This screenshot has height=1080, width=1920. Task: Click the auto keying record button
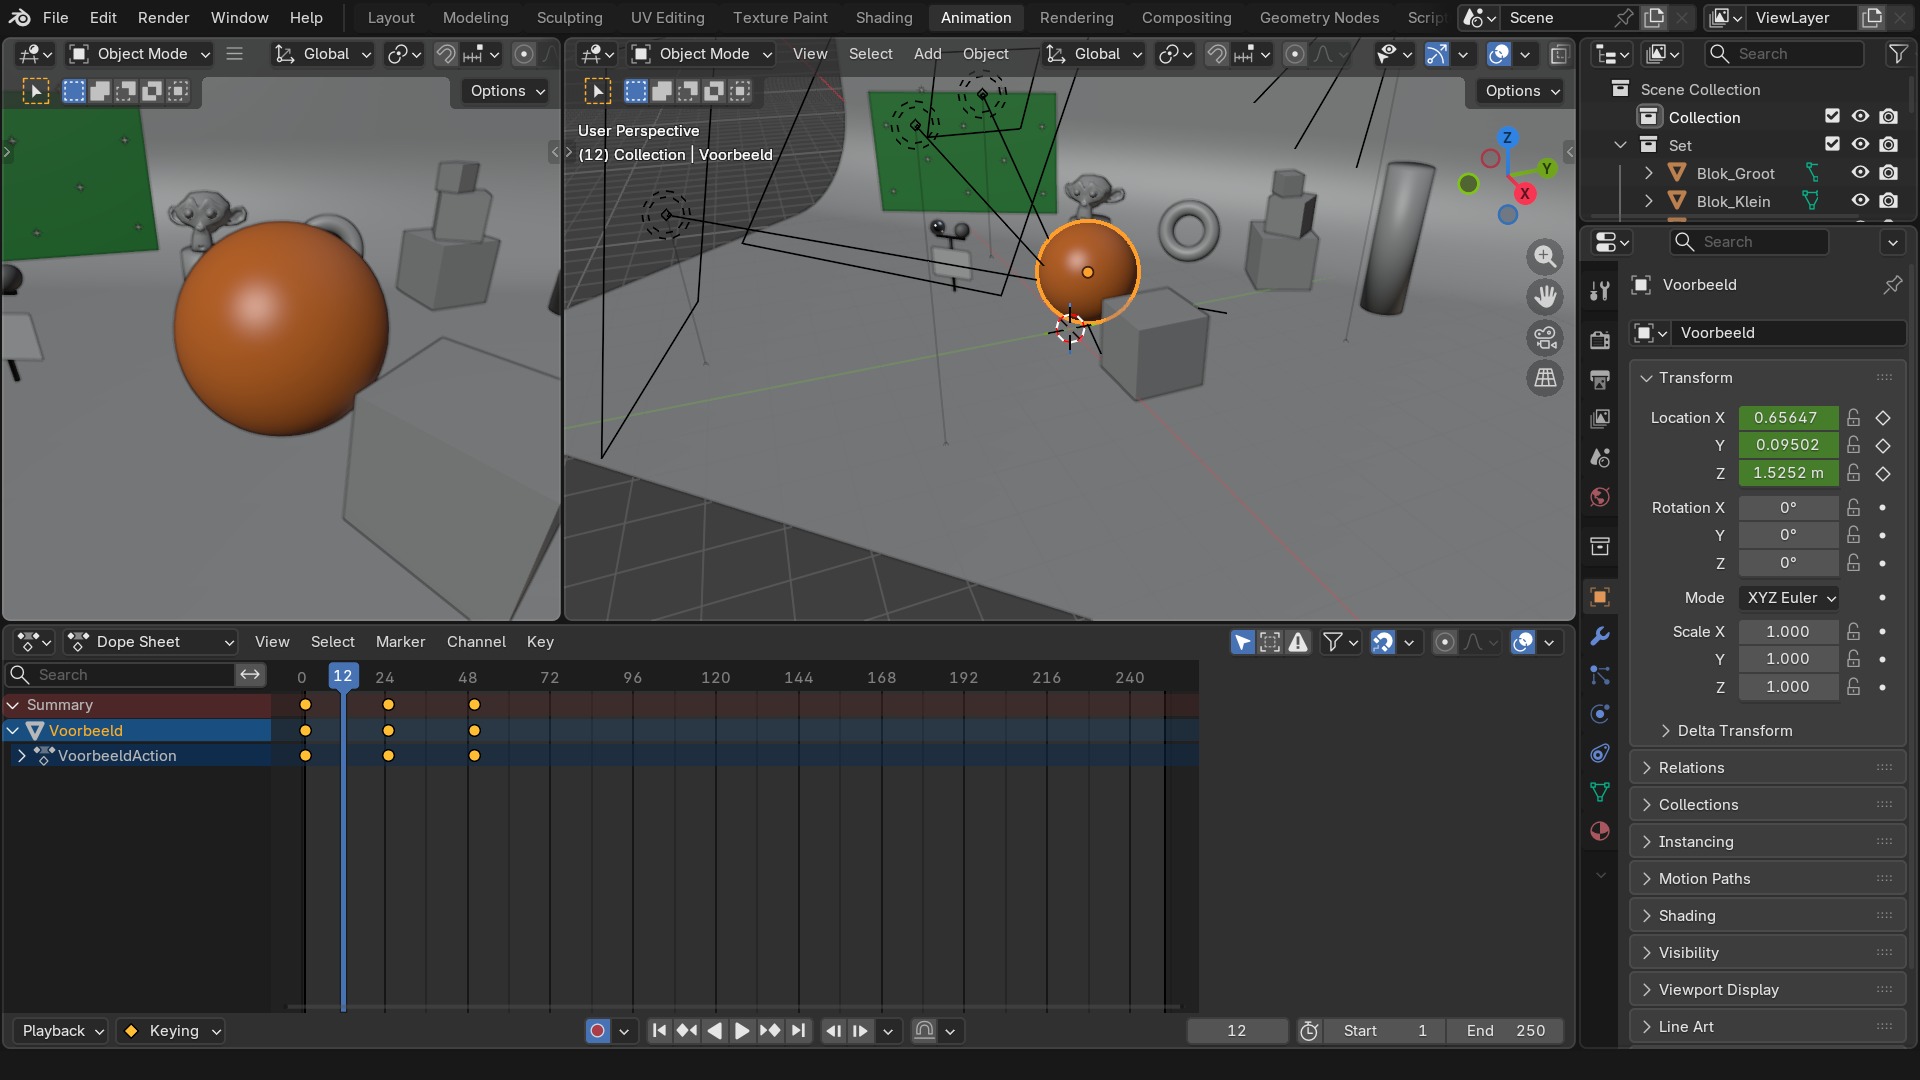(x=597, y=1031)
